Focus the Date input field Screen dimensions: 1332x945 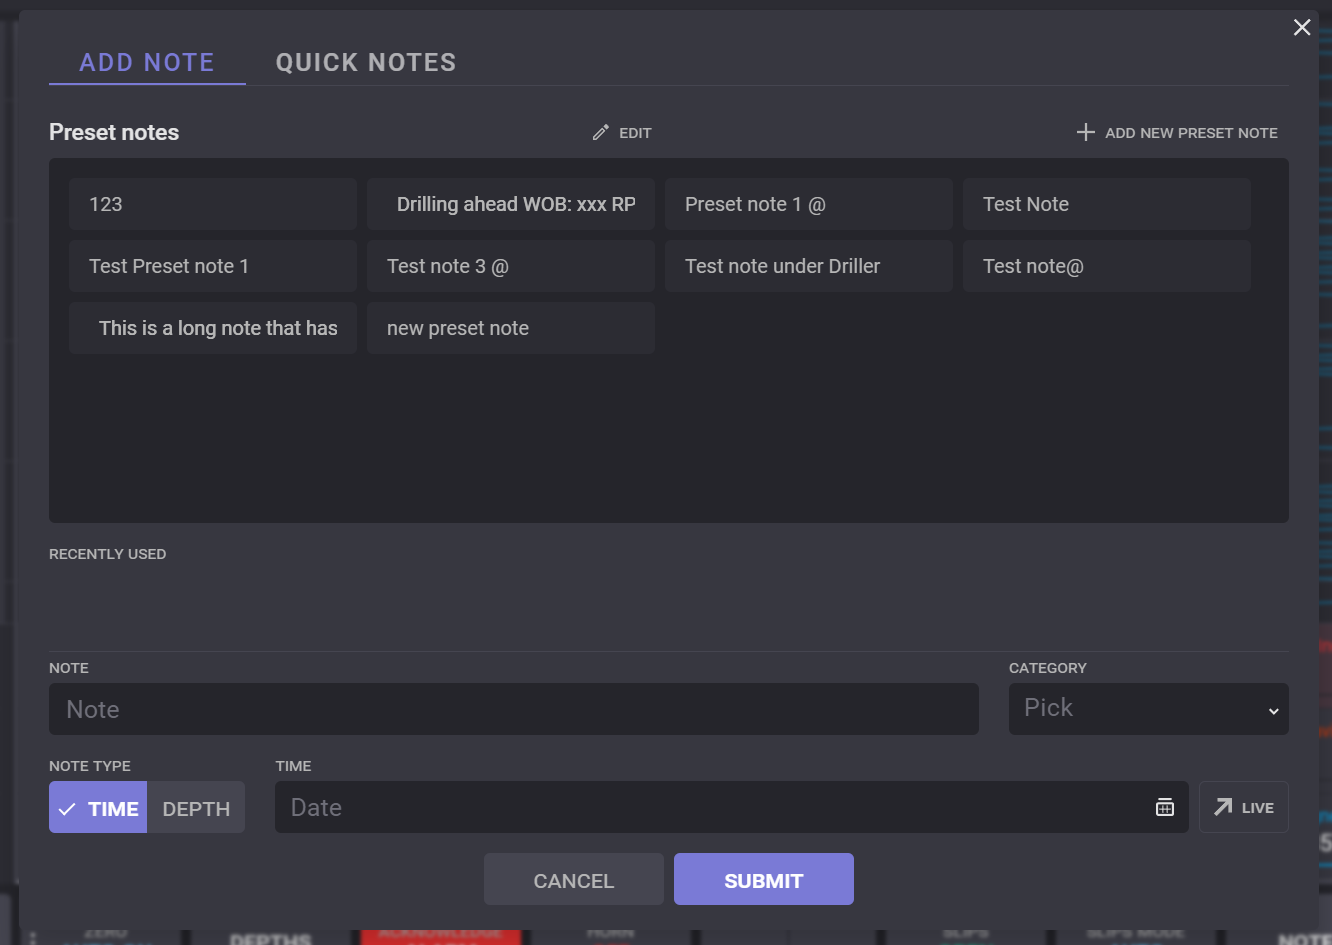[710, 808]
